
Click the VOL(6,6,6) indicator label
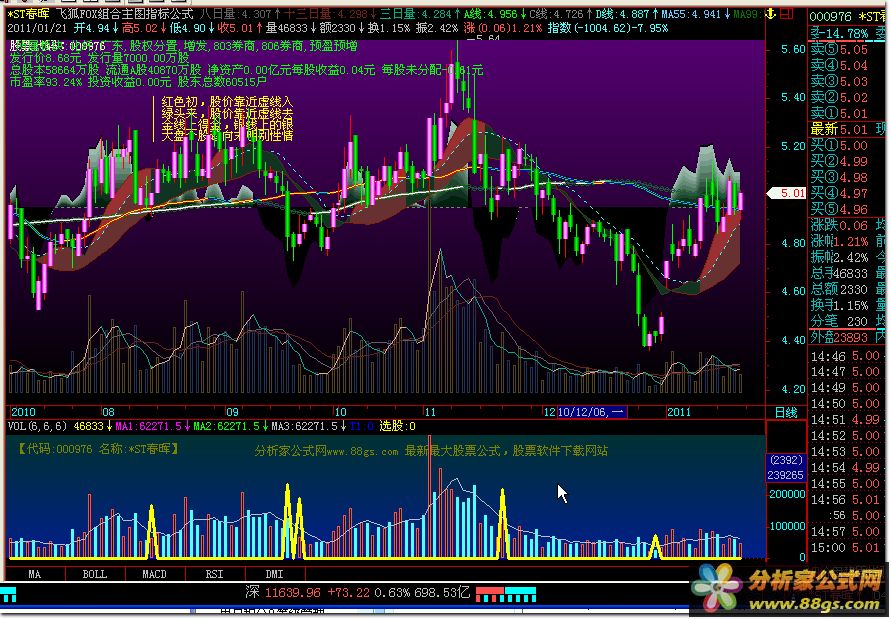pyautogui.click(x=37, y=426)
